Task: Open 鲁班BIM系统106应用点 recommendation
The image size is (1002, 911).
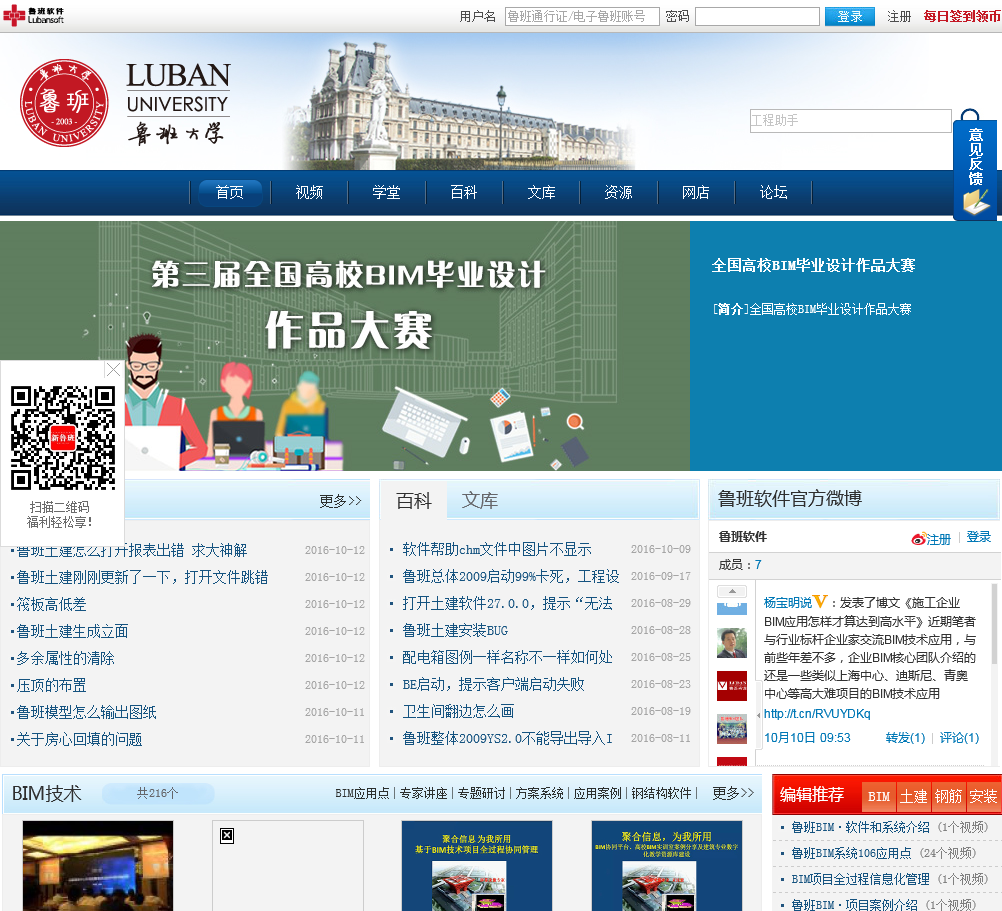Action: (x=851, y=854)
